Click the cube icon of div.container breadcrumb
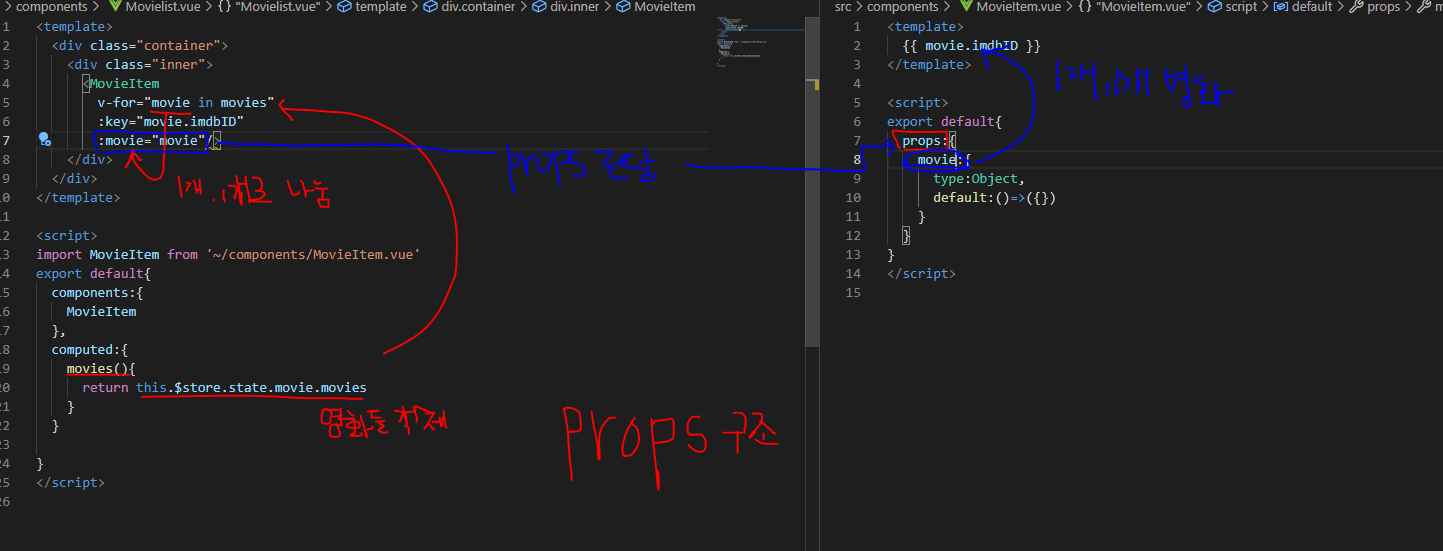The image size is (1443, 551). coord(428,7)
